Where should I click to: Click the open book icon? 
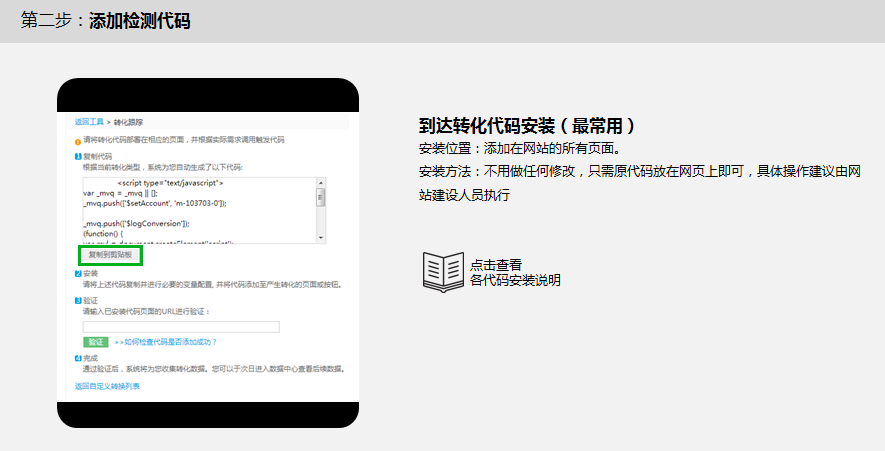[x=443, y=271]
